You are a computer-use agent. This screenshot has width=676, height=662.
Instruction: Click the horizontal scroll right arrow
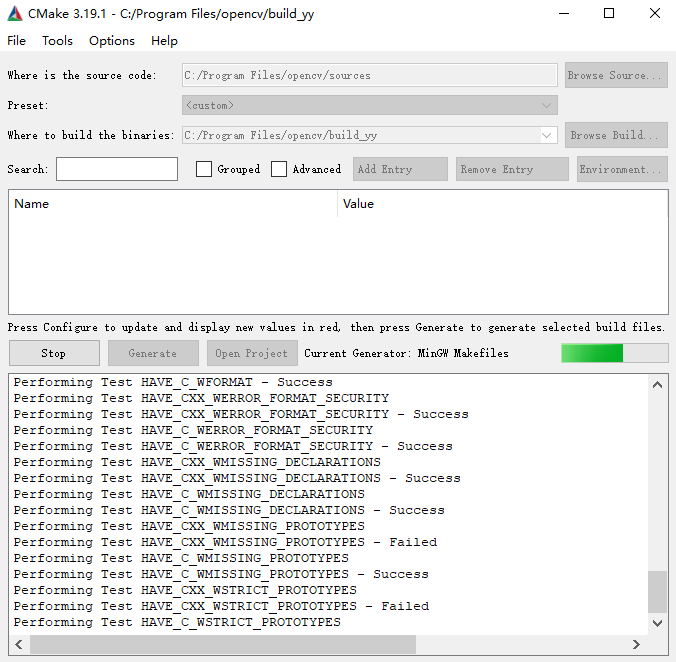636,644
